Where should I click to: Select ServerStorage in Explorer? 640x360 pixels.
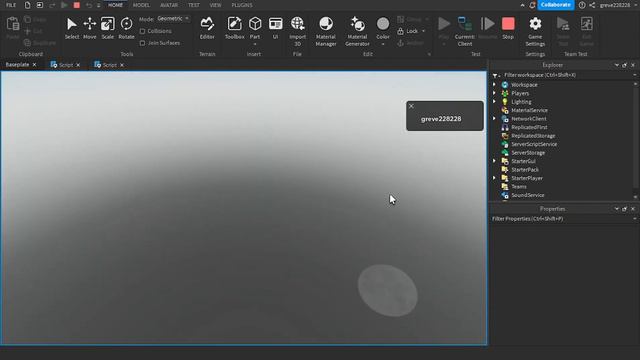click(x=528, y=153)
